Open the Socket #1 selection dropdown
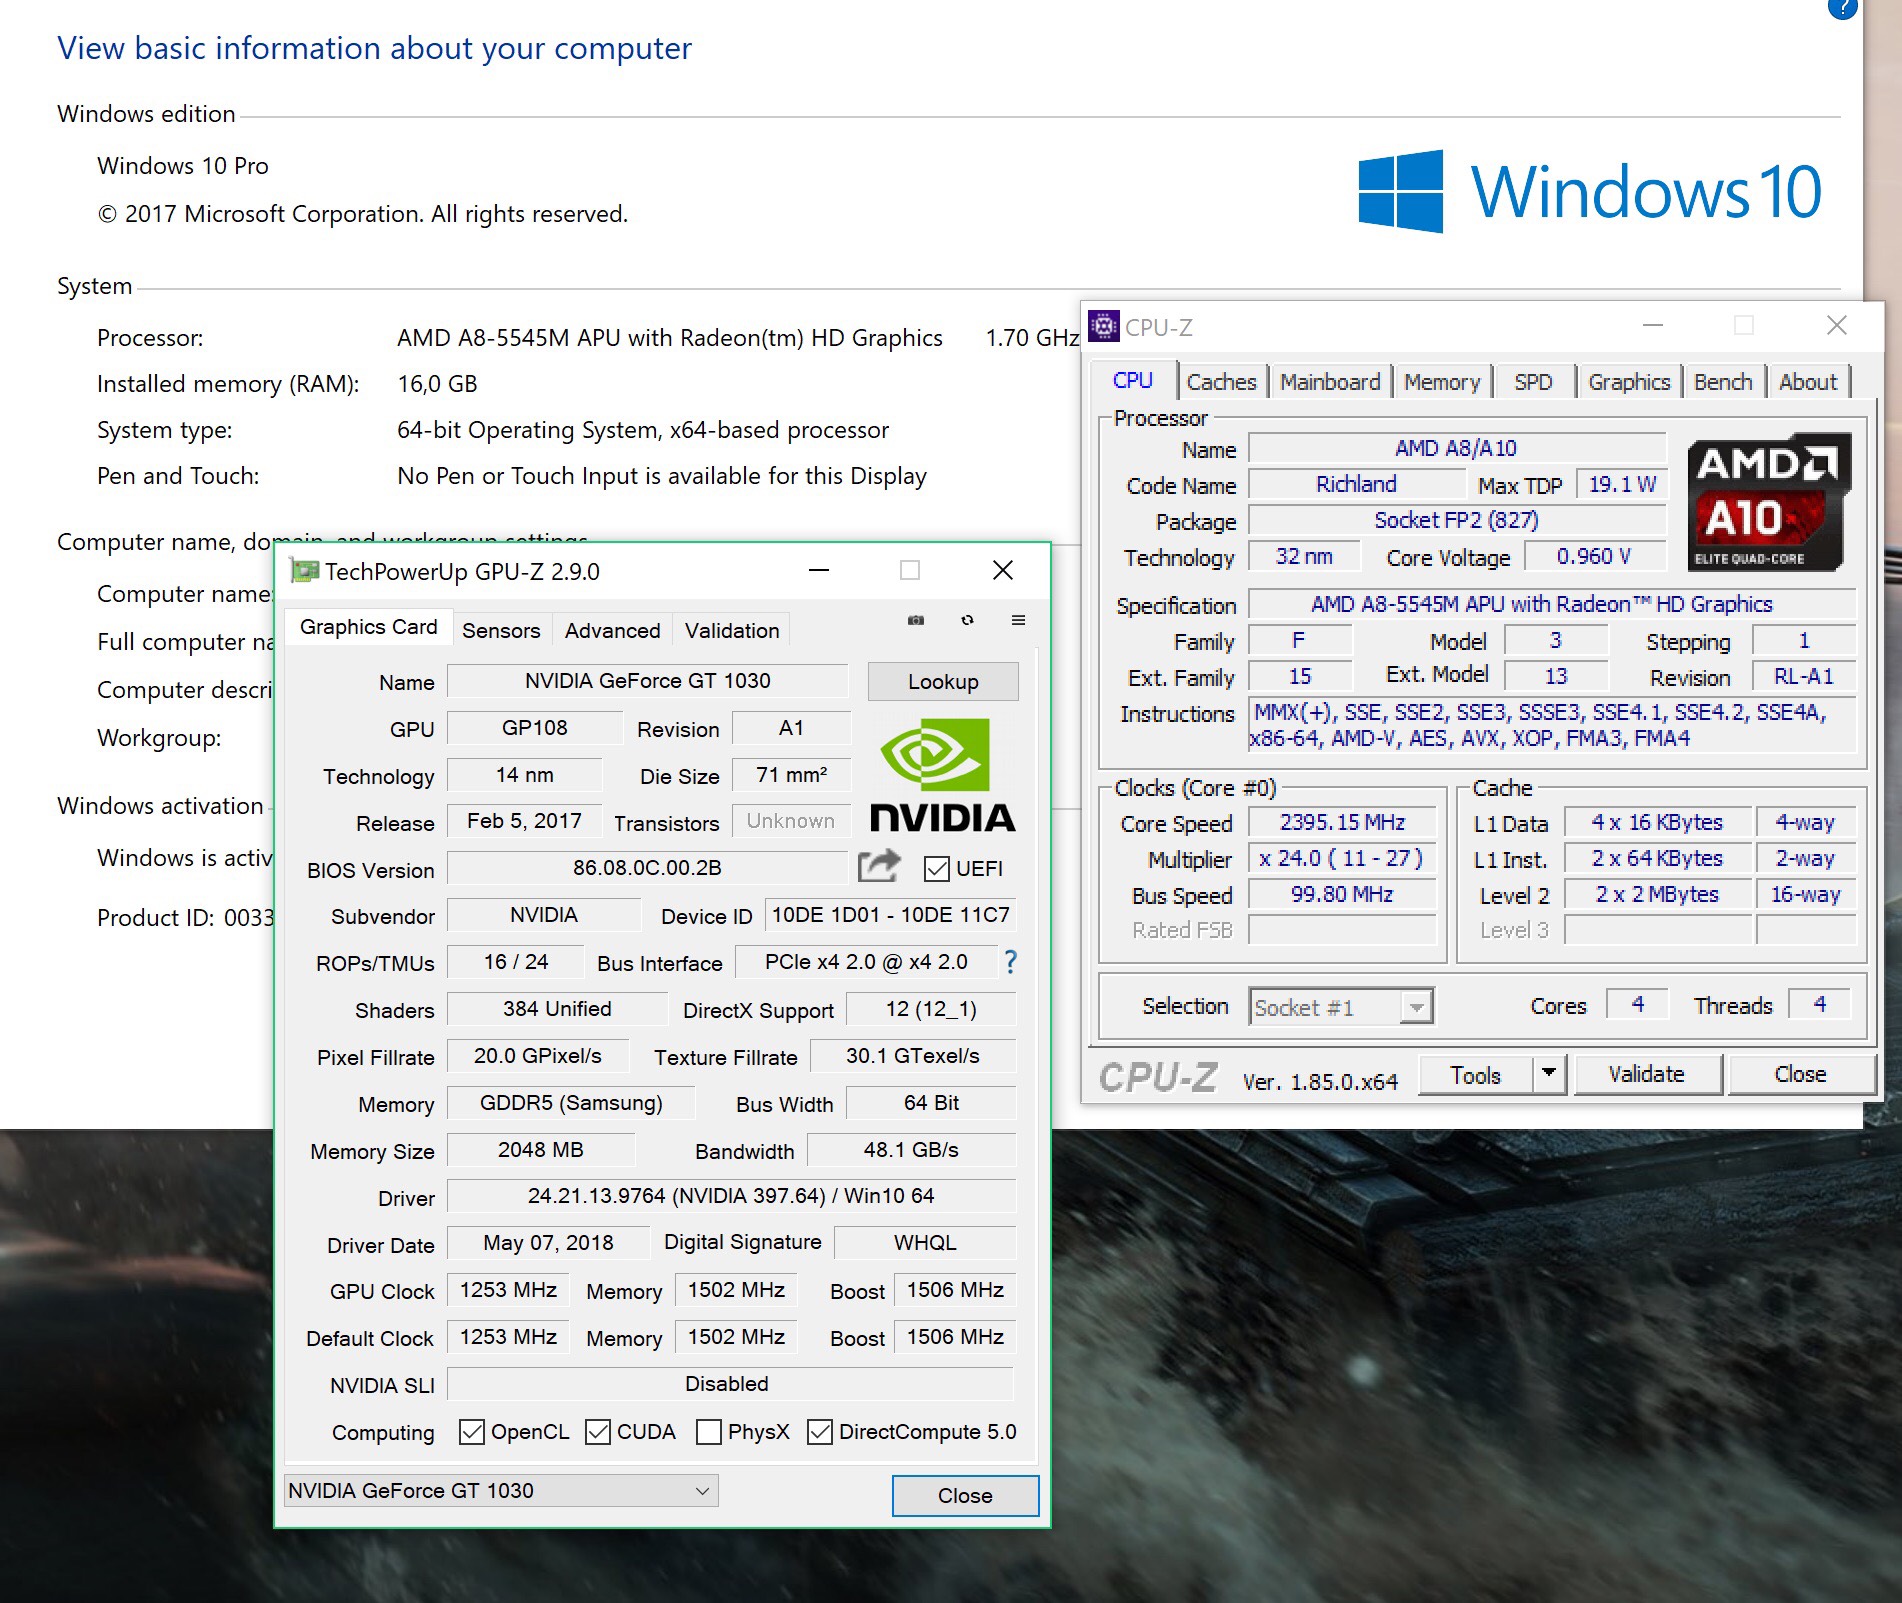Viewport: 1902px width, 1603px height. click(x=1341, y=1007)
